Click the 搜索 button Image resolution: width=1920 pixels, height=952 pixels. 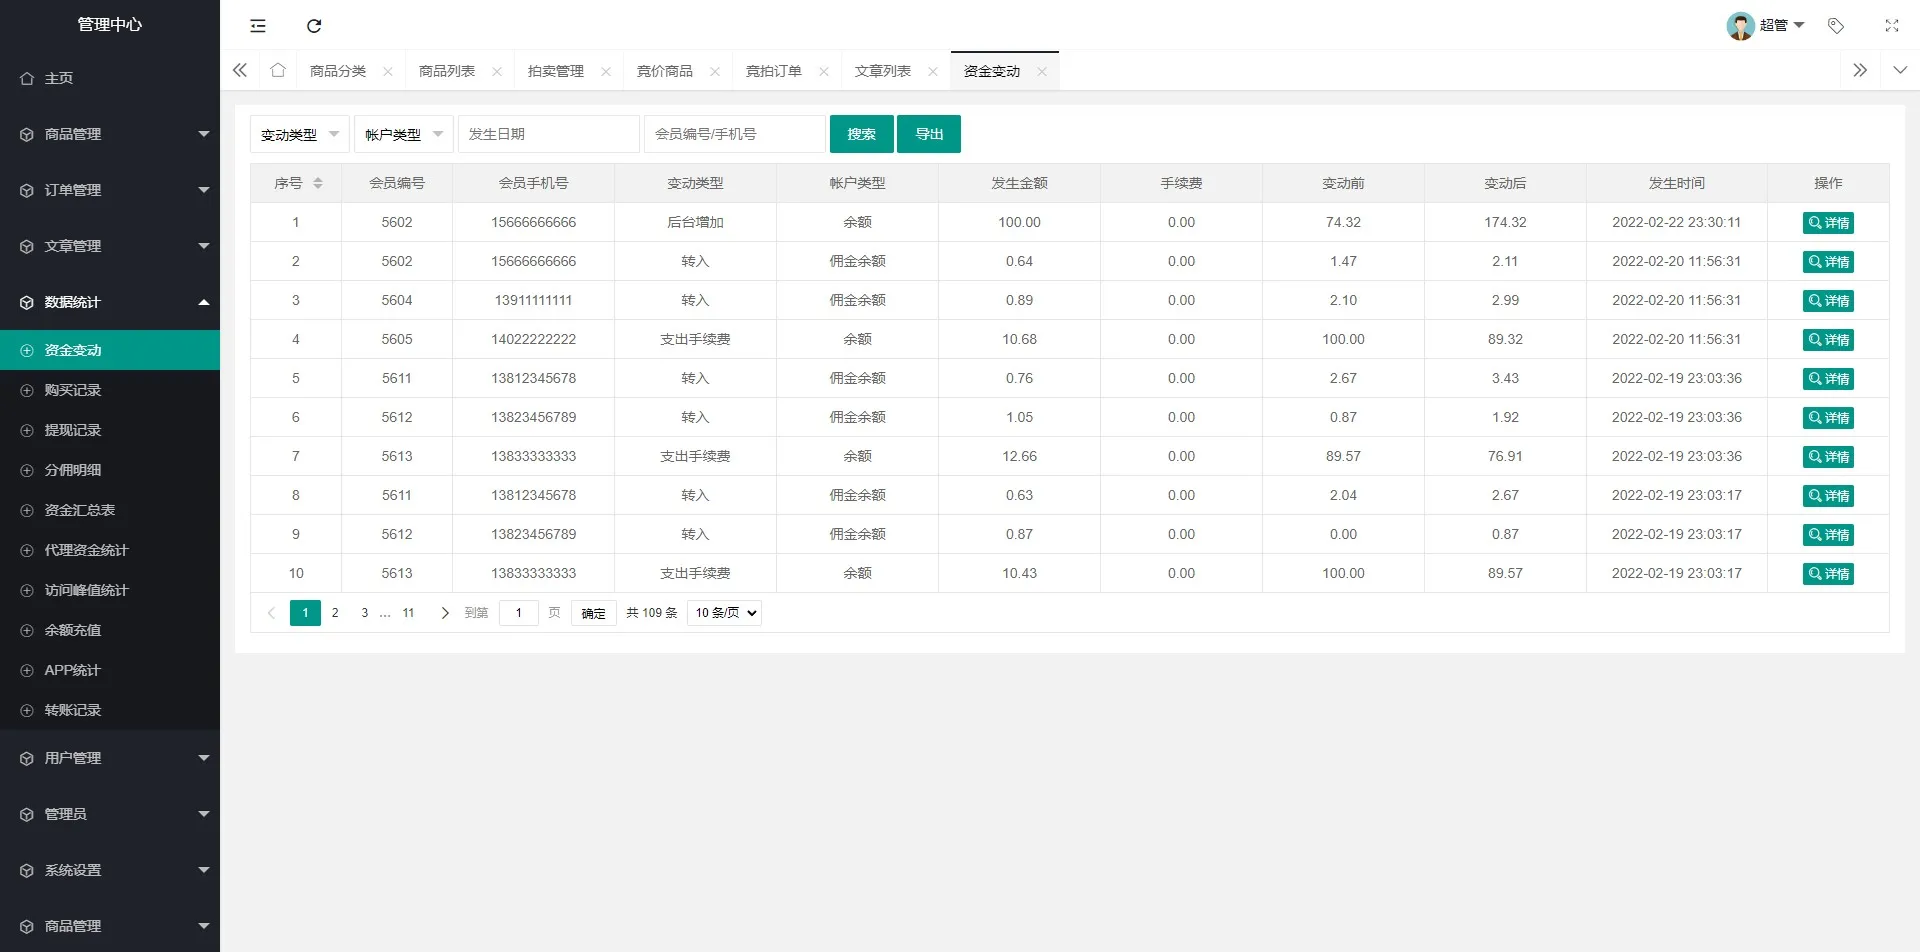click(x=861, y=134)
